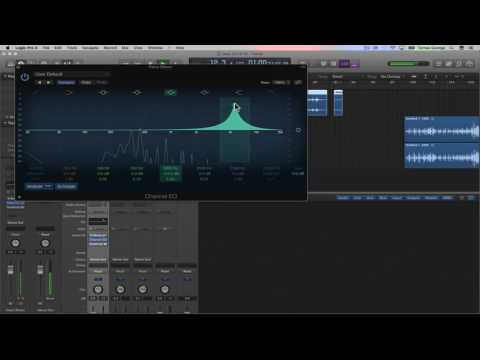Select the large lower audio region on right
The height and width of the screenshot is (360, 480).
coord(442,156)
